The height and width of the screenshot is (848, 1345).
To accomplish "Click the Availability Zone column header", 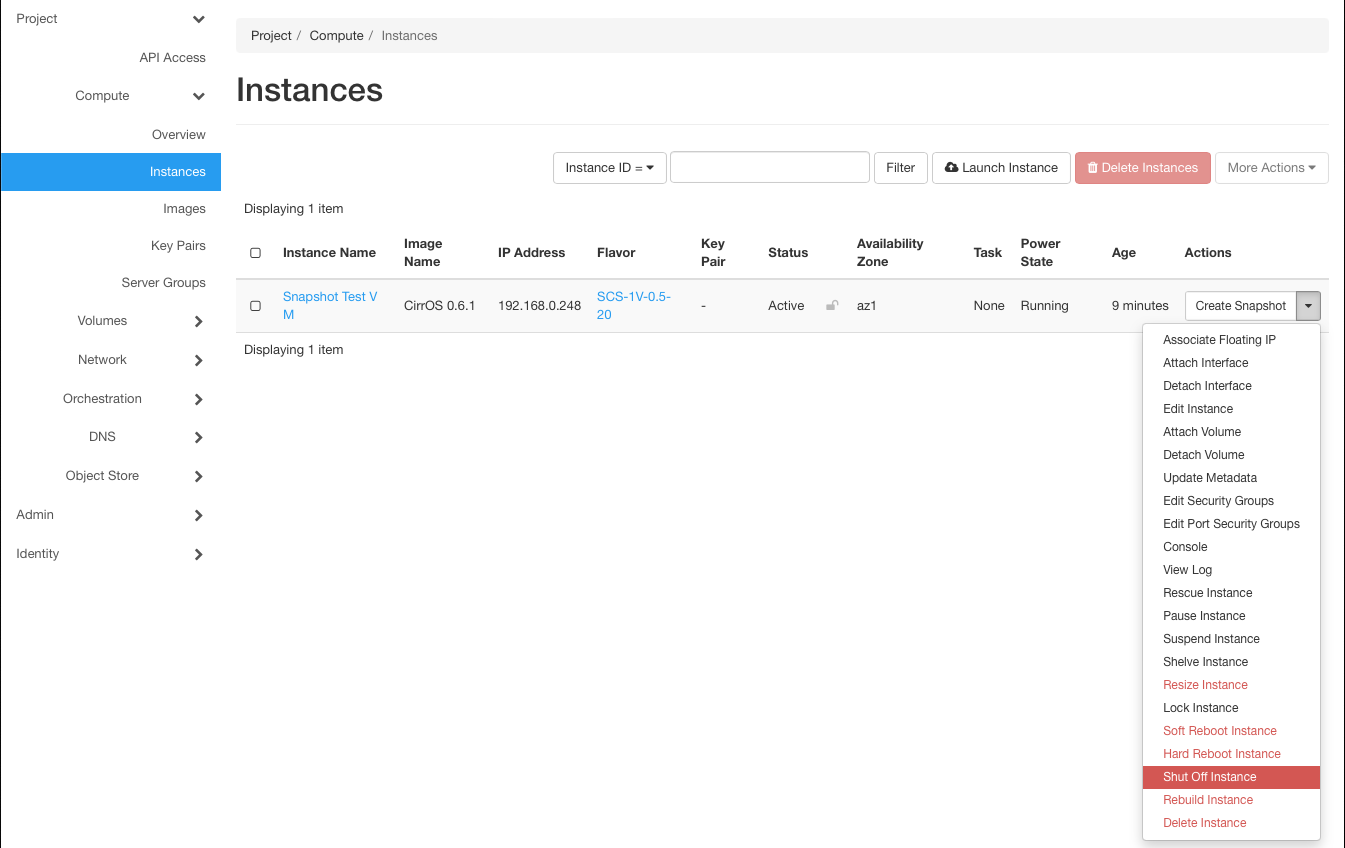I will (x=890, y=253).
